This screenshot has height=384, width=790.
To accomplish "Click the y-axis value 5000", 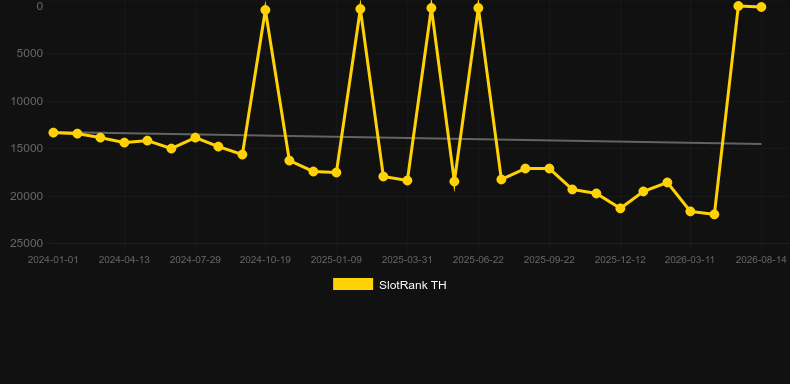I will coord(30,53).
